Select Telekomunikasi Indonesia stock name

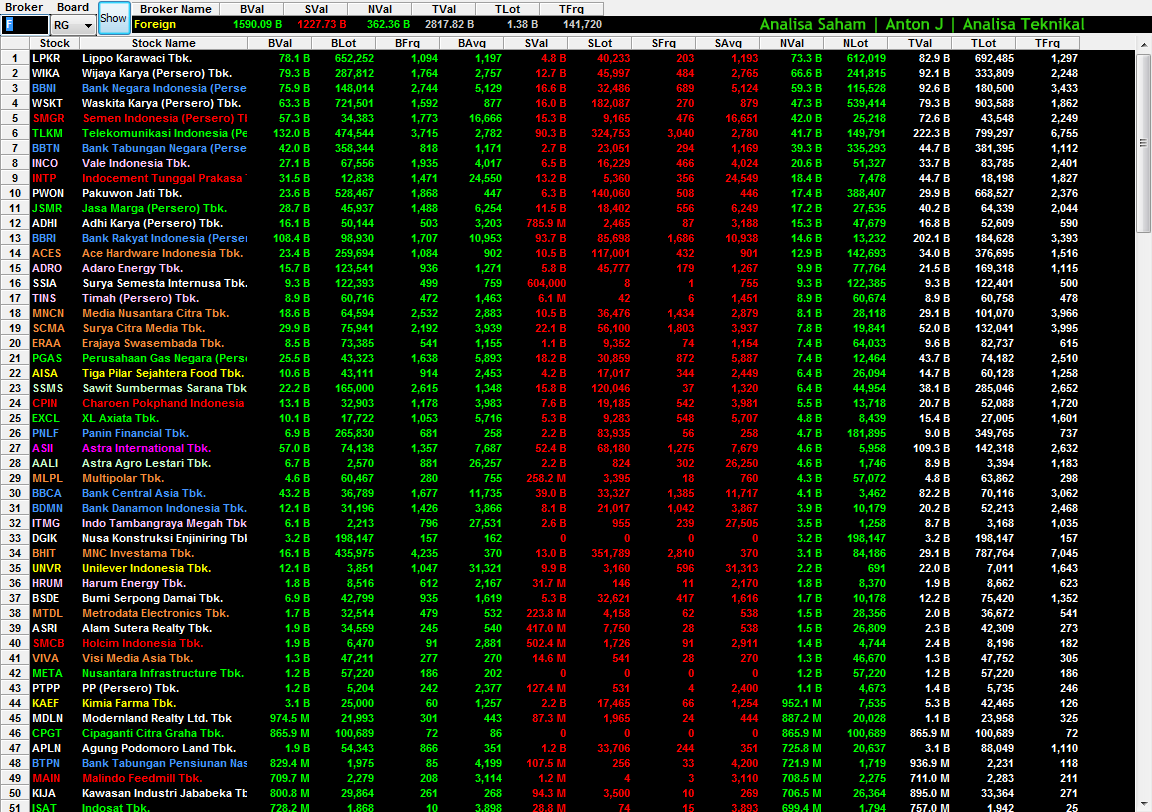164,133
